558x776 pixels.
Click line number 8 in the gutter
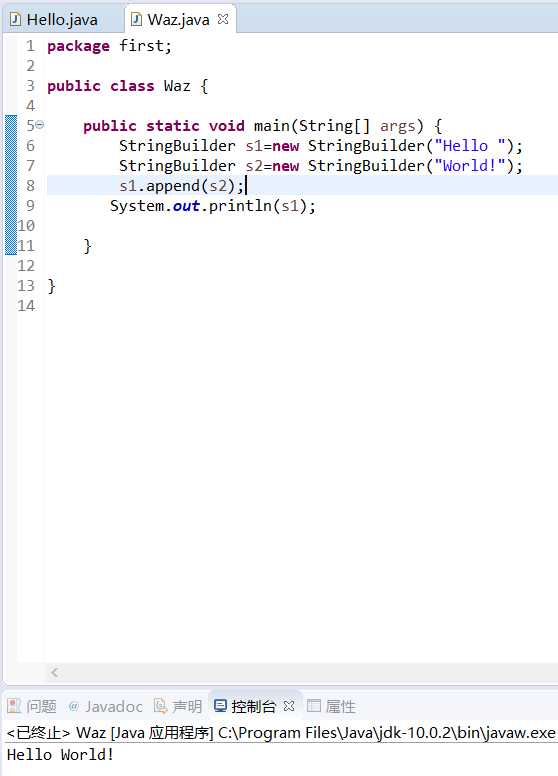[30, 186]
